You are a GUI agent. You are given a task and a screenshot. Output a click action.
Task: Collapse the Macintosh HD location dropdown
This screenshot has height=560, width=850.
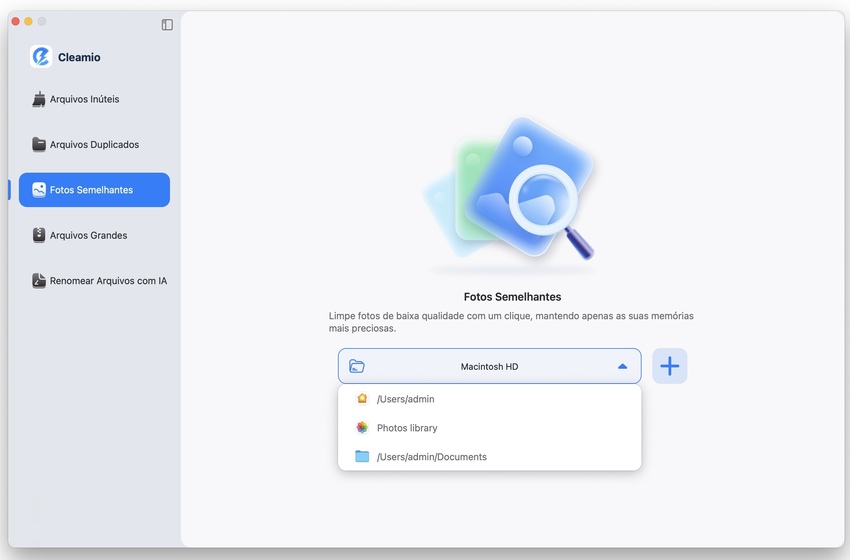(x=490, y=366)
